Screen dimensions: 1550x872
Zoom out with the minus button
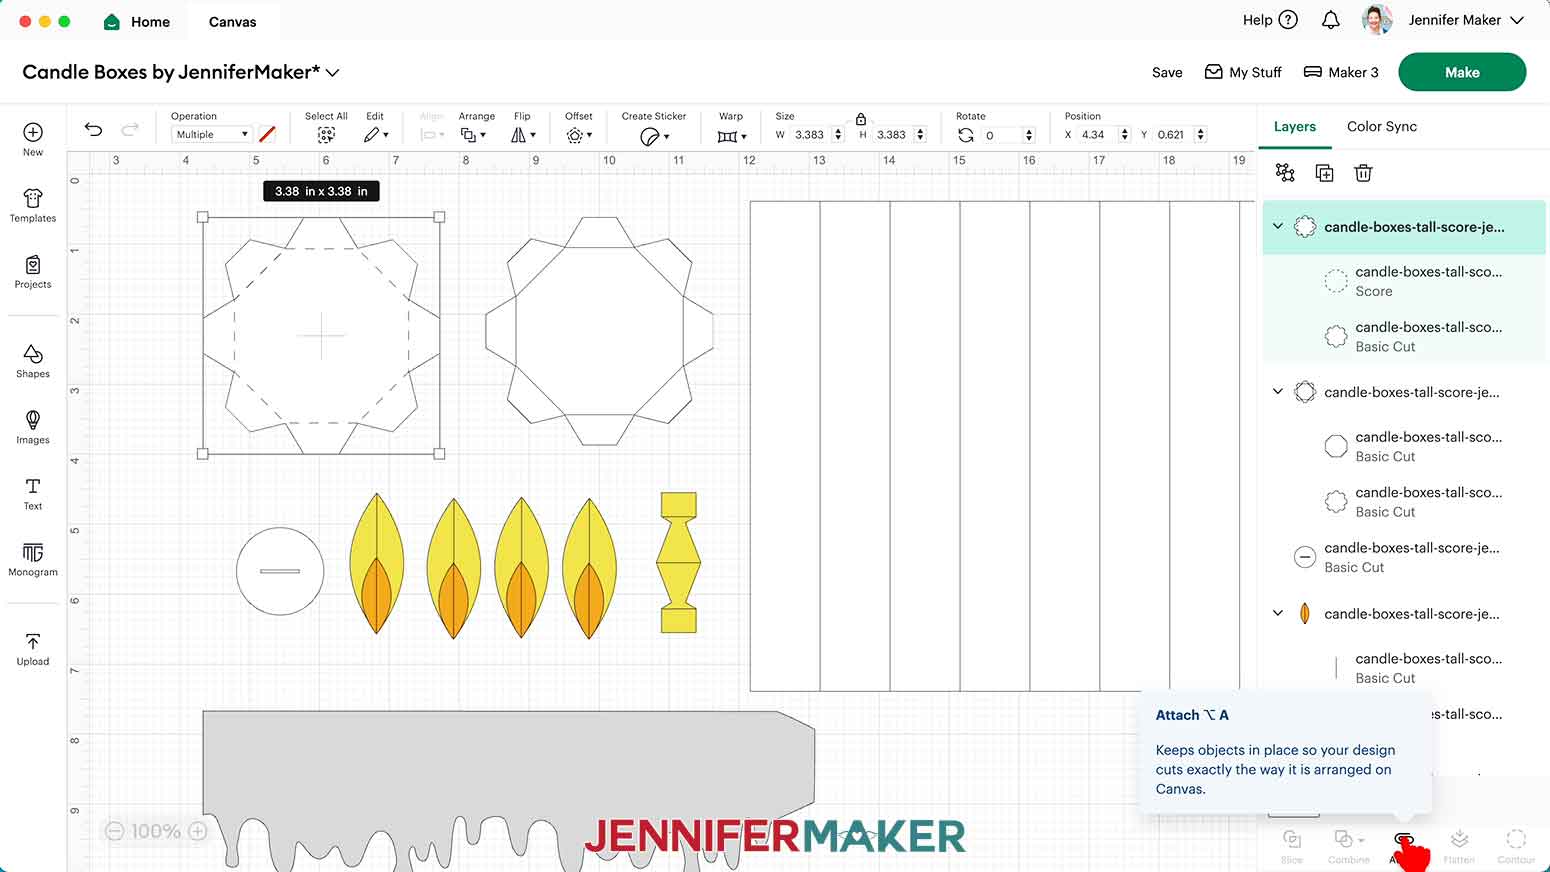click(115, 831)
